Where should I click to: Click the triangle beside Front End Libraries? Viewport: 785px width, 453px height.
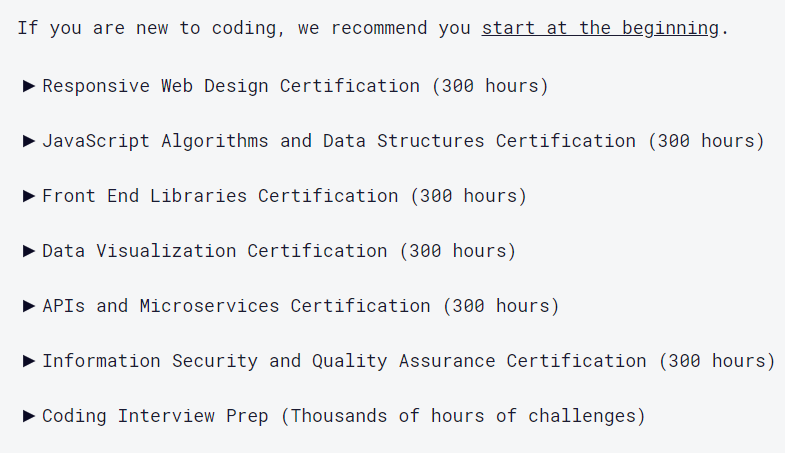29,196
